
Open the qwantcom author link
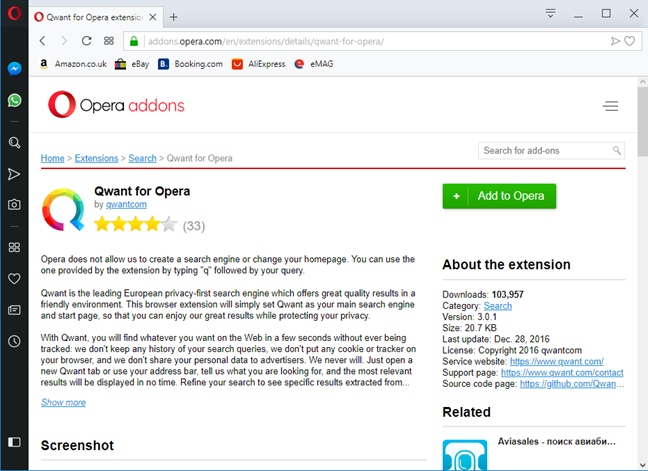coord(126,205)
